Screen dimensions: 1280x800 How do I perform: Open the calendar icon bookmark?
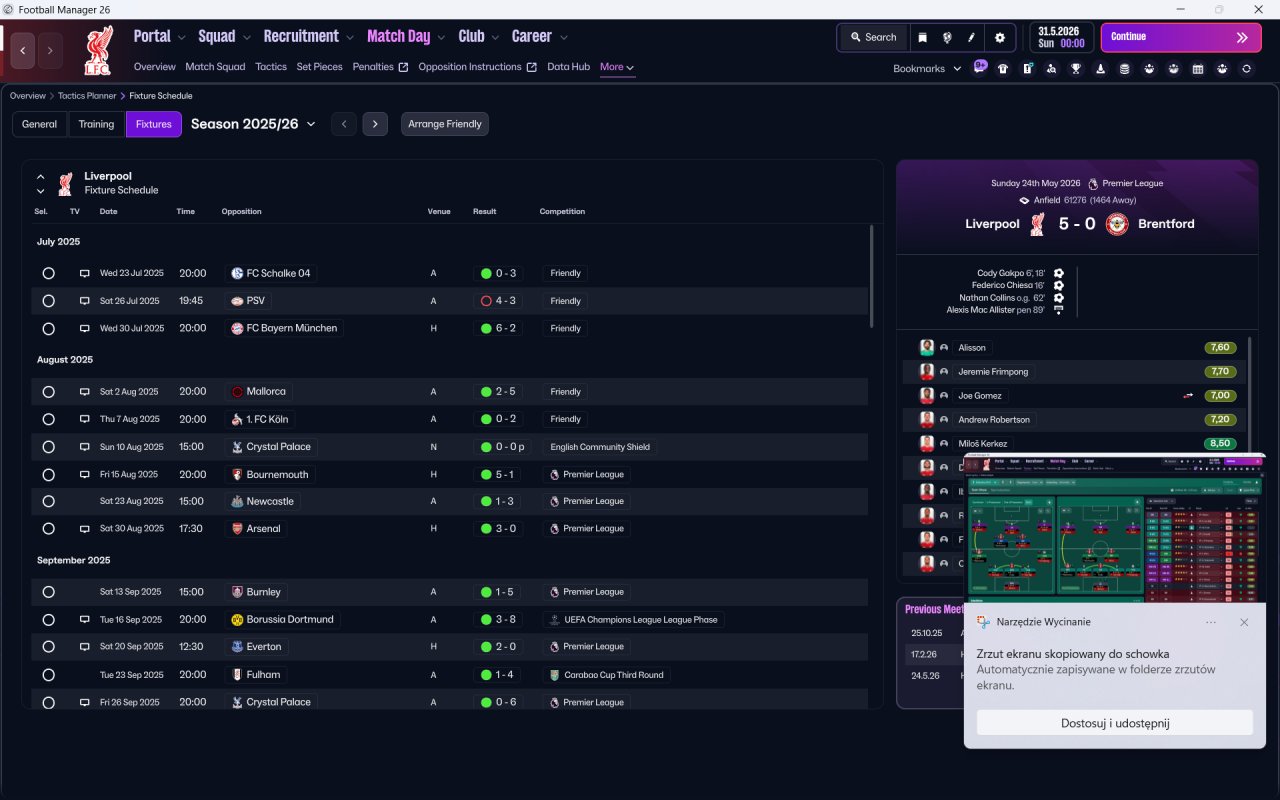pyautogui.click(x=1197, y=69)
